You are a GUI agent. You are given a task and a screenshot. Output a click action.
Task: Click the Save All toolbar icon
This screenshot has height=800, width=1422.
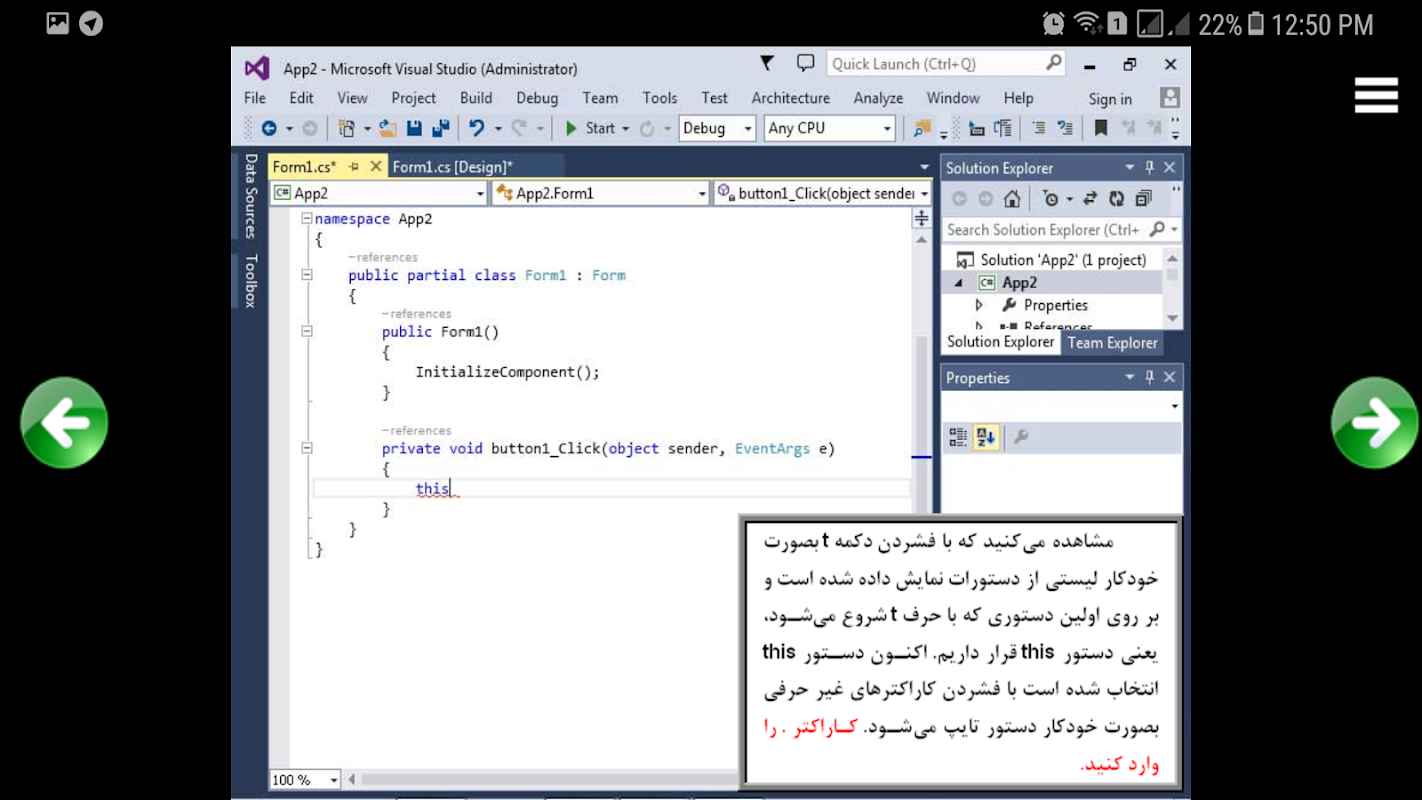[x=440, y=128]
